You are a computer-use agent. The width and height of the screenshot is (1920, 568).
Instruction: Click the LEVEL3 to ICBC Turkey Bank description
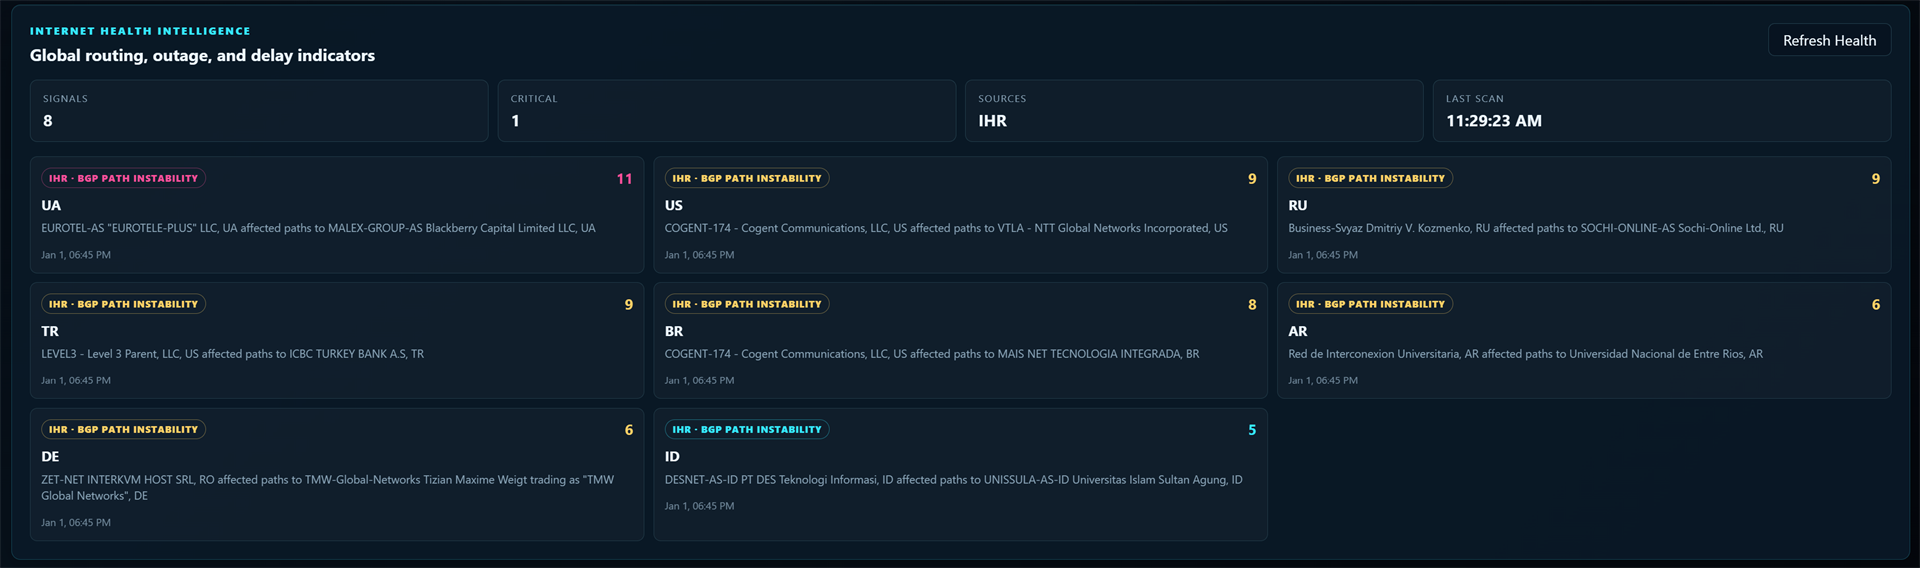click(232, 354)
